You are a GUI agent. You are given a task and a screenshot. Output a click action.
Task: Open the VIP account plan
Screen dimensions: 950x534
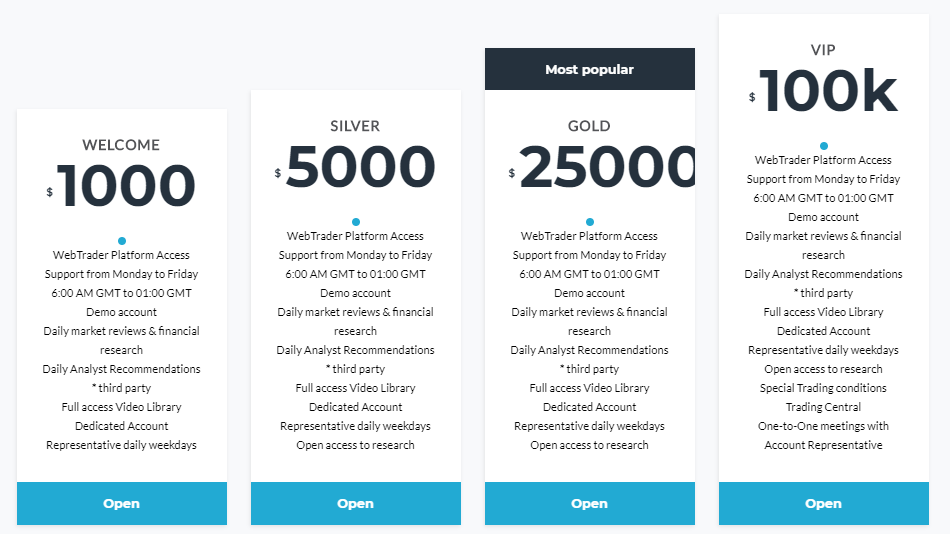point(823,503)
